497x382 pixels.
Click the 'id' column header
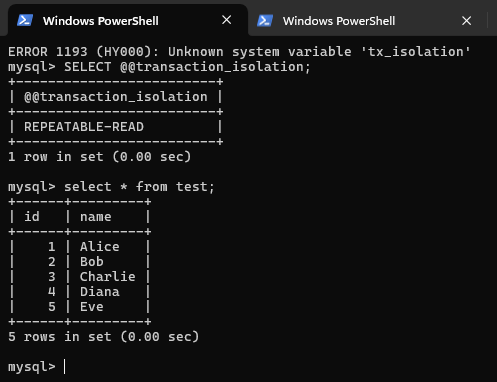click(x=32, y=217)
